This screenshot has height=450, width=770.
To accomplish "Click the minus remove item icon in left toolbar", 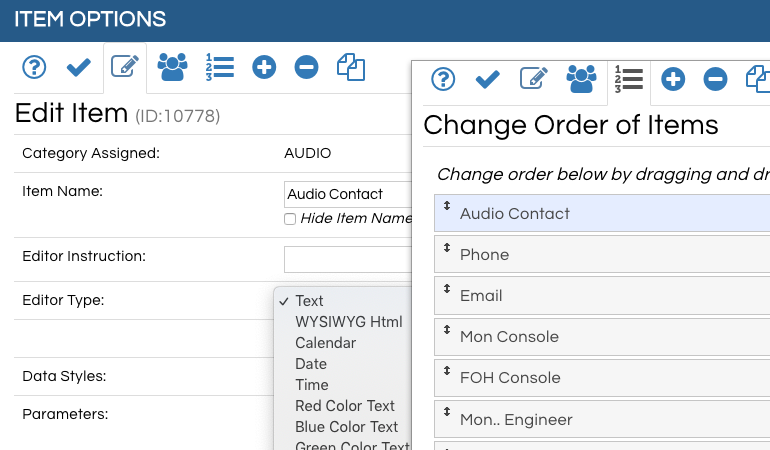I will click(307, 67).
